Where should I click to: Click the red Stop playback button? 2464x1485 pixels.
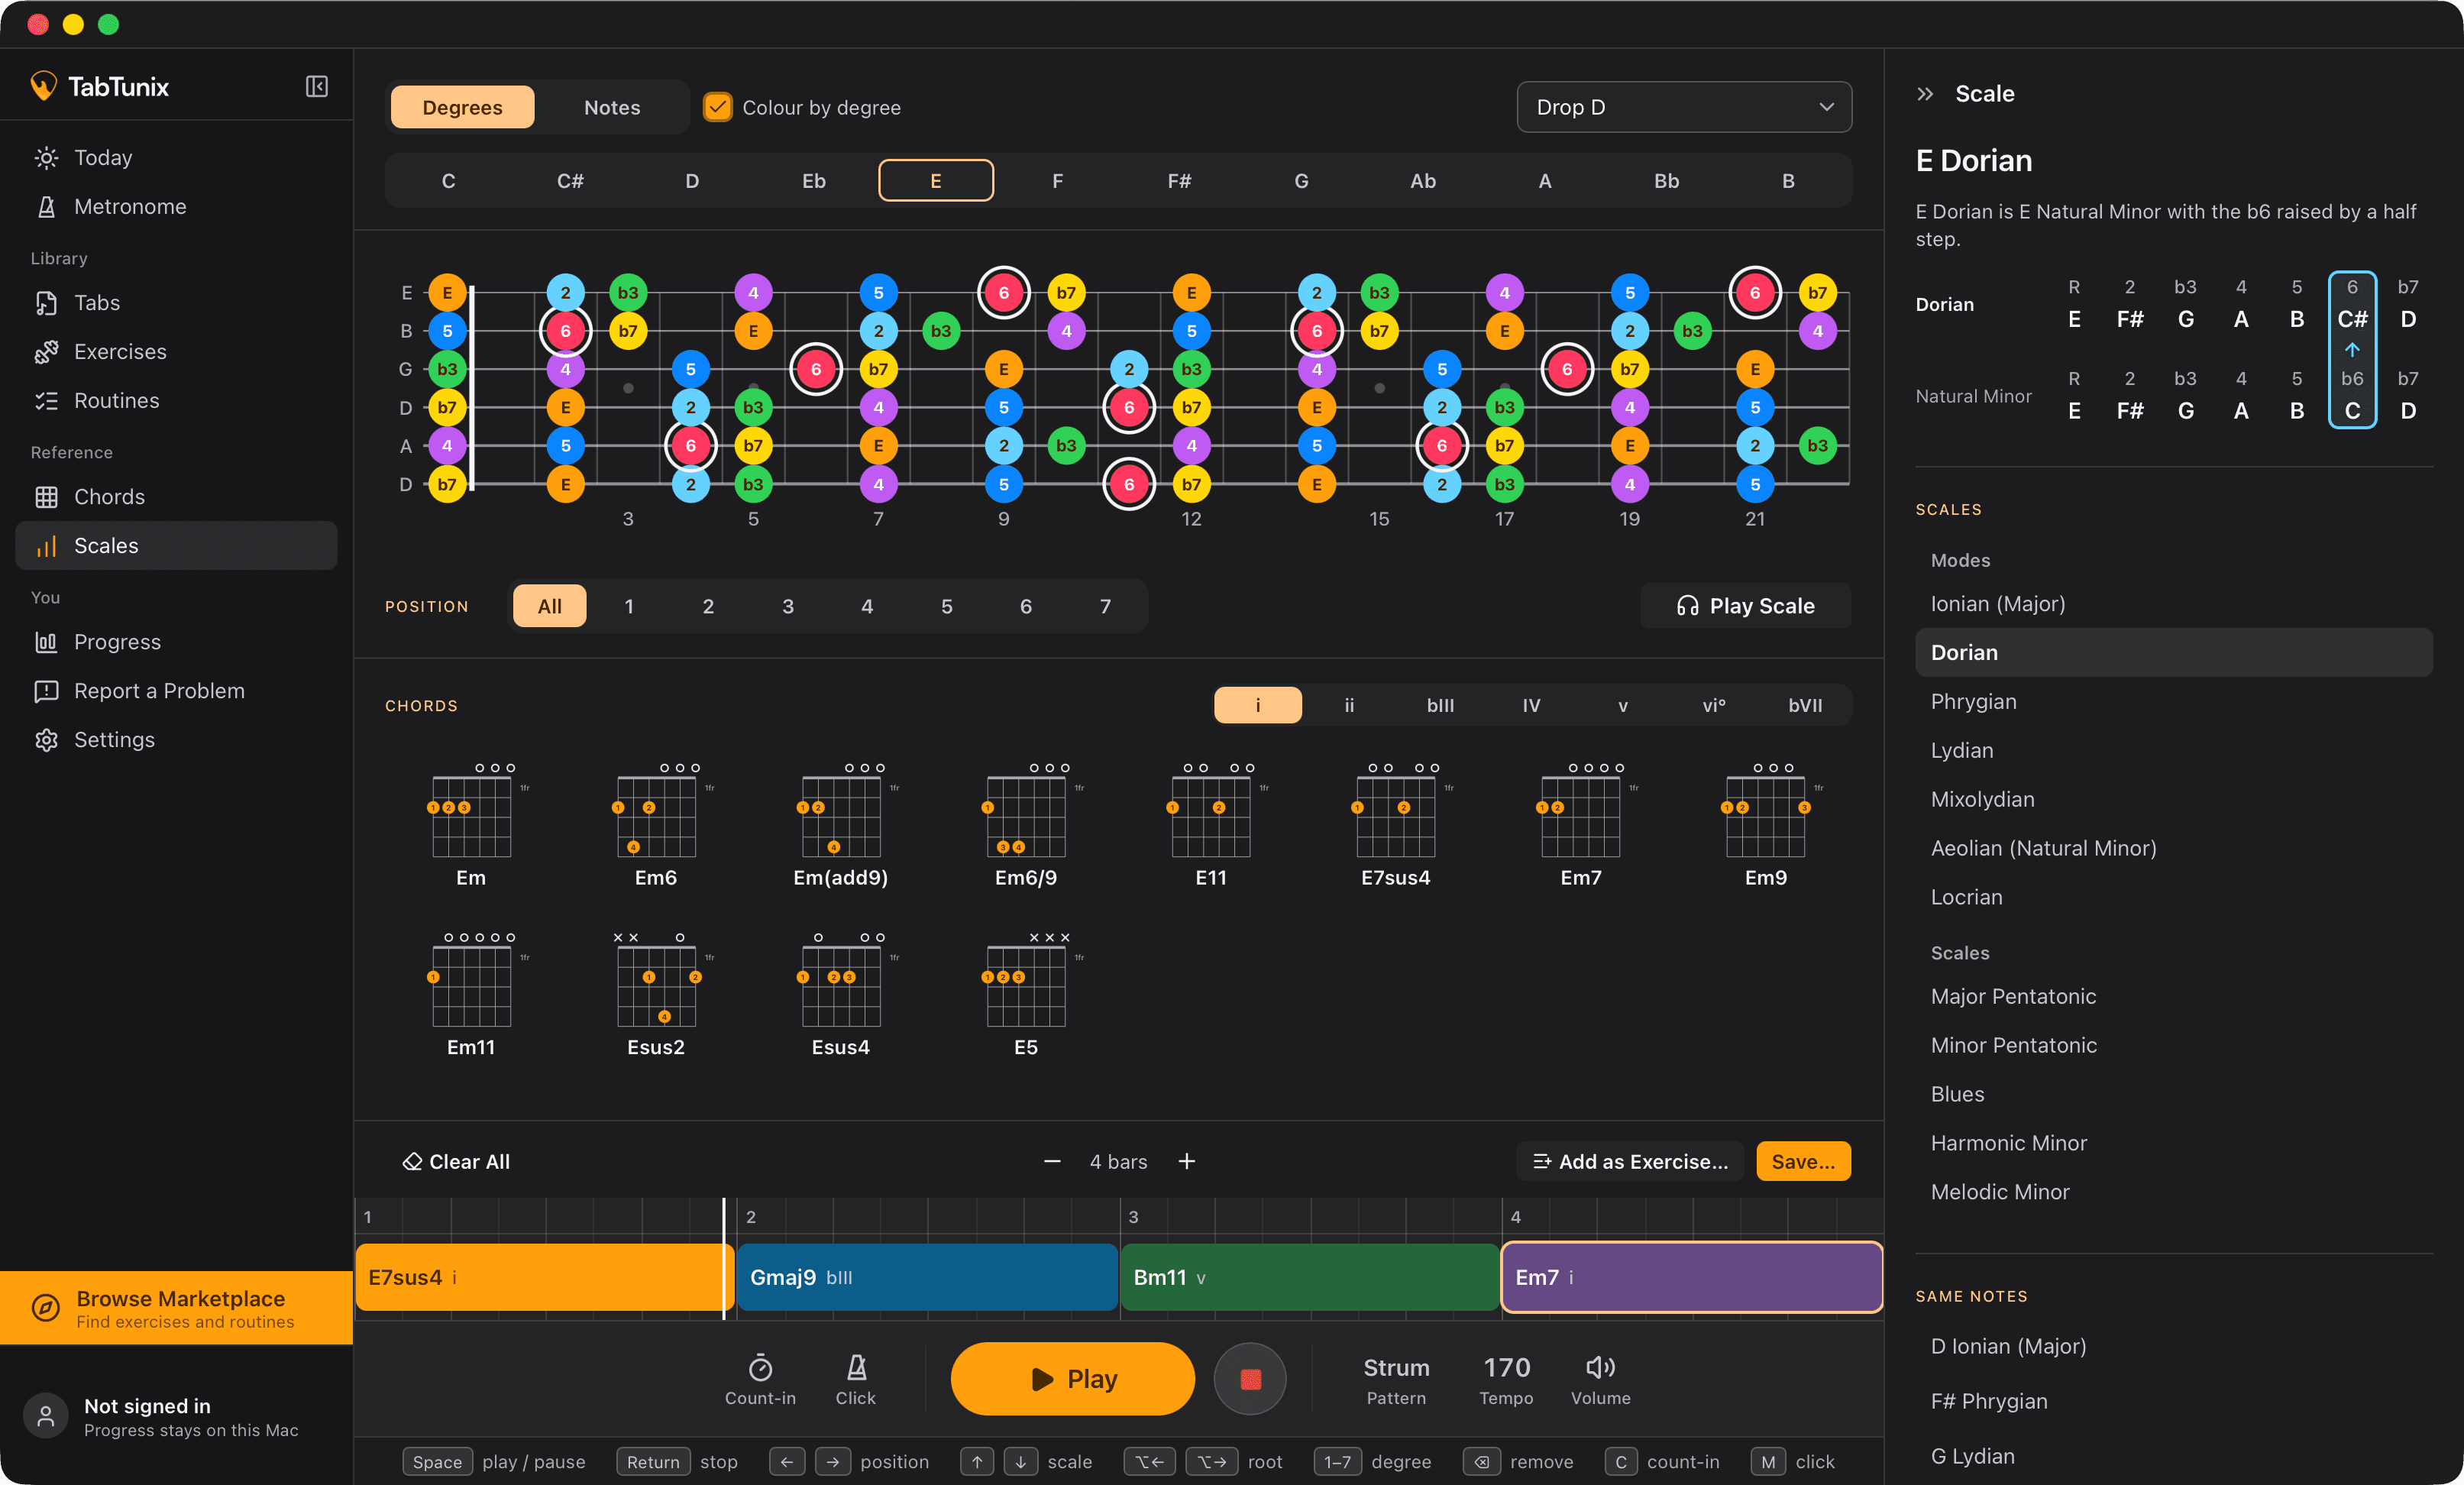1249,1379
